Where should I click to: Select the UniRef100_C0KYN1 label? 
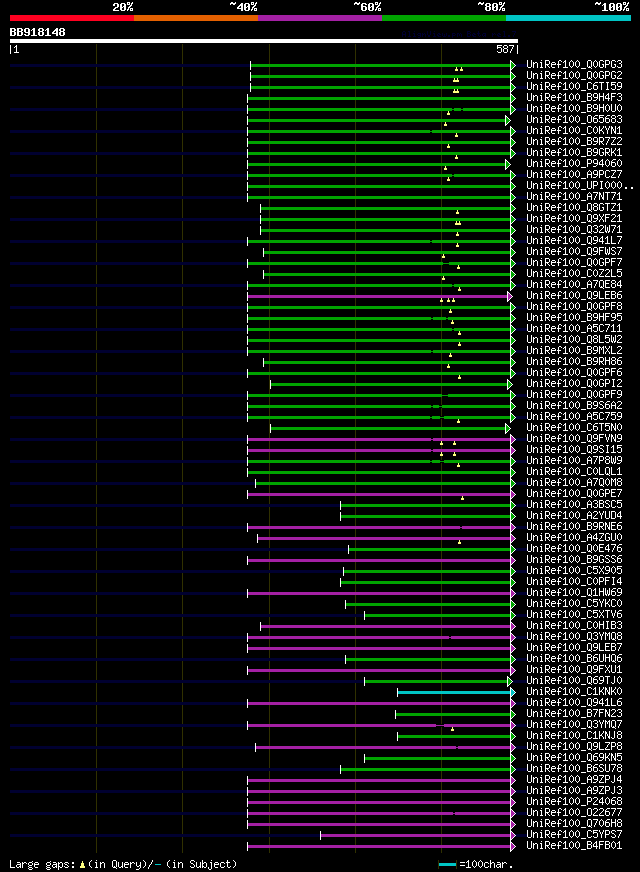tap(574, 131)
